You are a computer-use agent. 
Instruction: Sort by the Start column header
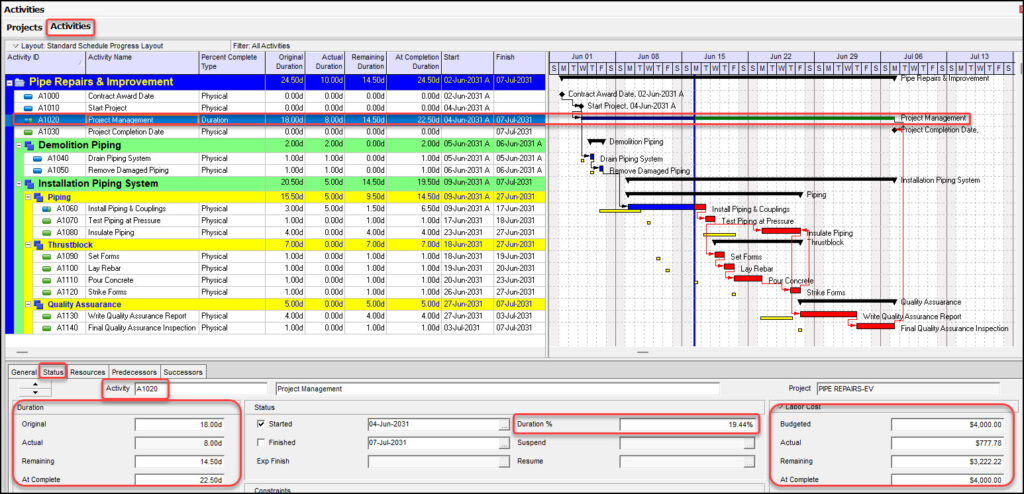[x=468, y=63]
